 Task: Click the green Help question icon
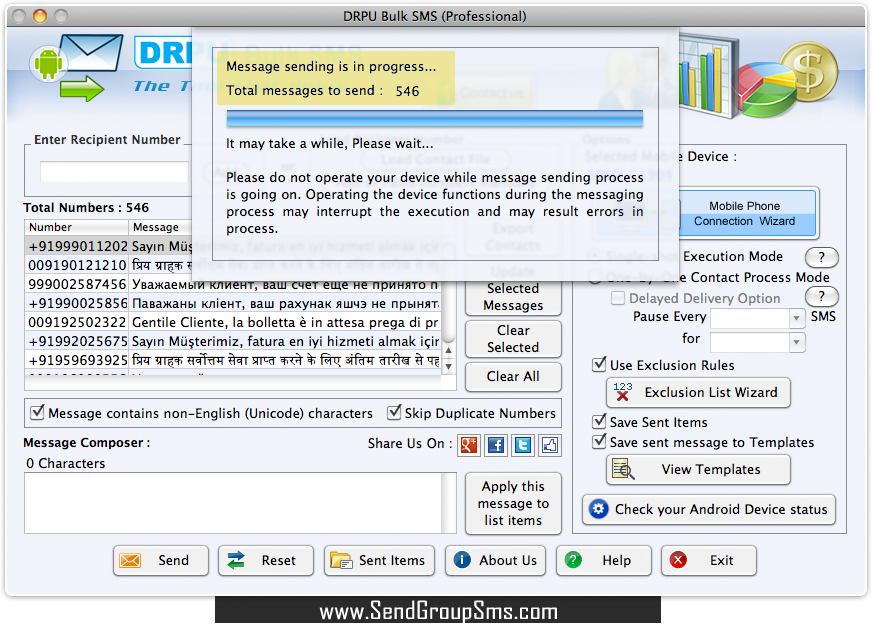pyautogui.click(x=573, y=559)
